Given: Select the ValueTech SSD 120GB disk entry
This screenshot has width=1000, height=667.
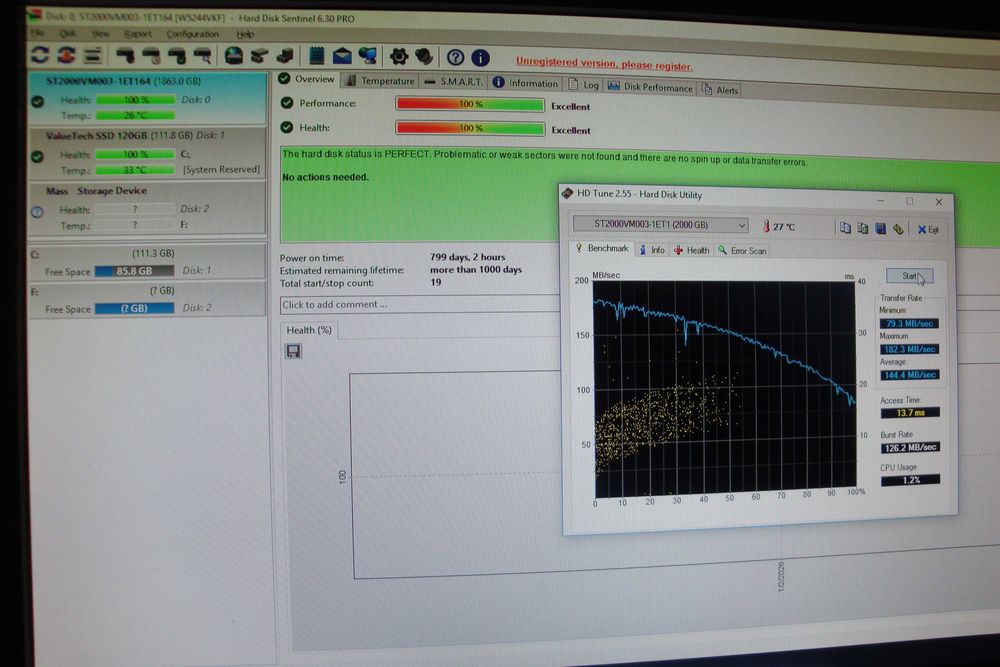Looking at the screenshot, I should [x=147, y=153].
